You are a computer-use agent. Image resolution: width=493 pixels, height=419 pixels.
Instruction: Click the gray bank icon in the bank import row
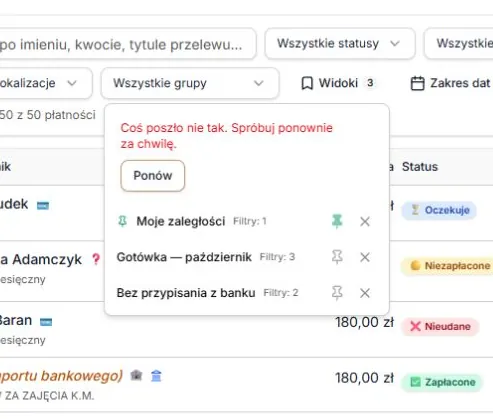click(x=136, y=376)
